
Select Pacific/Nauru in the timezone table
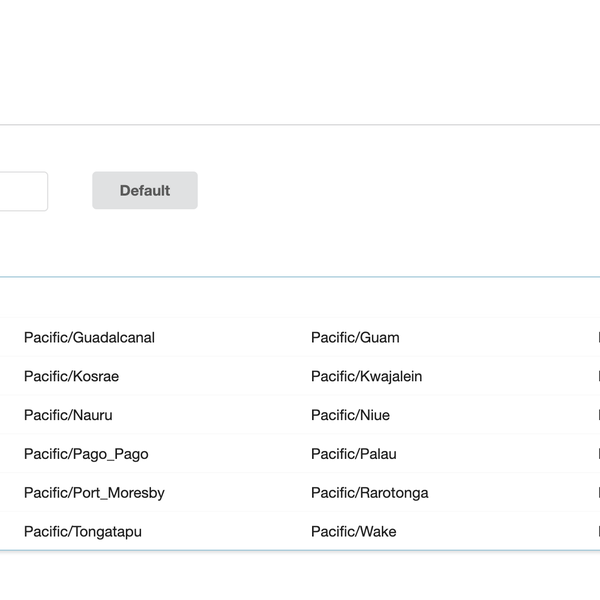click(68, 415)
